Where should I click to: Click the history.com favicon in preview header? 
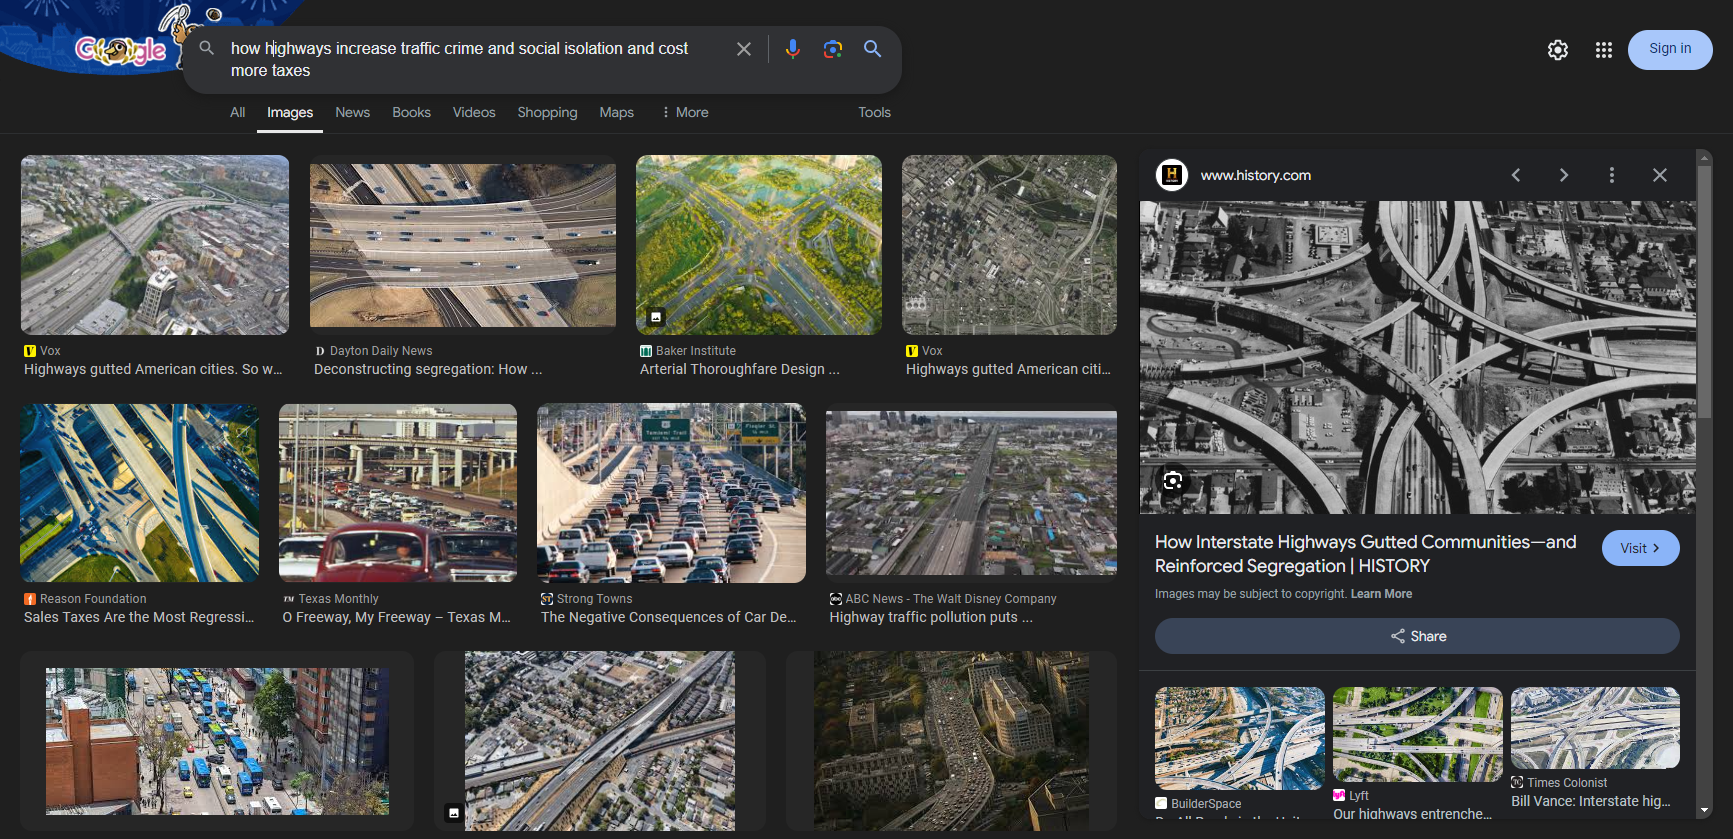pos(1172,175)
